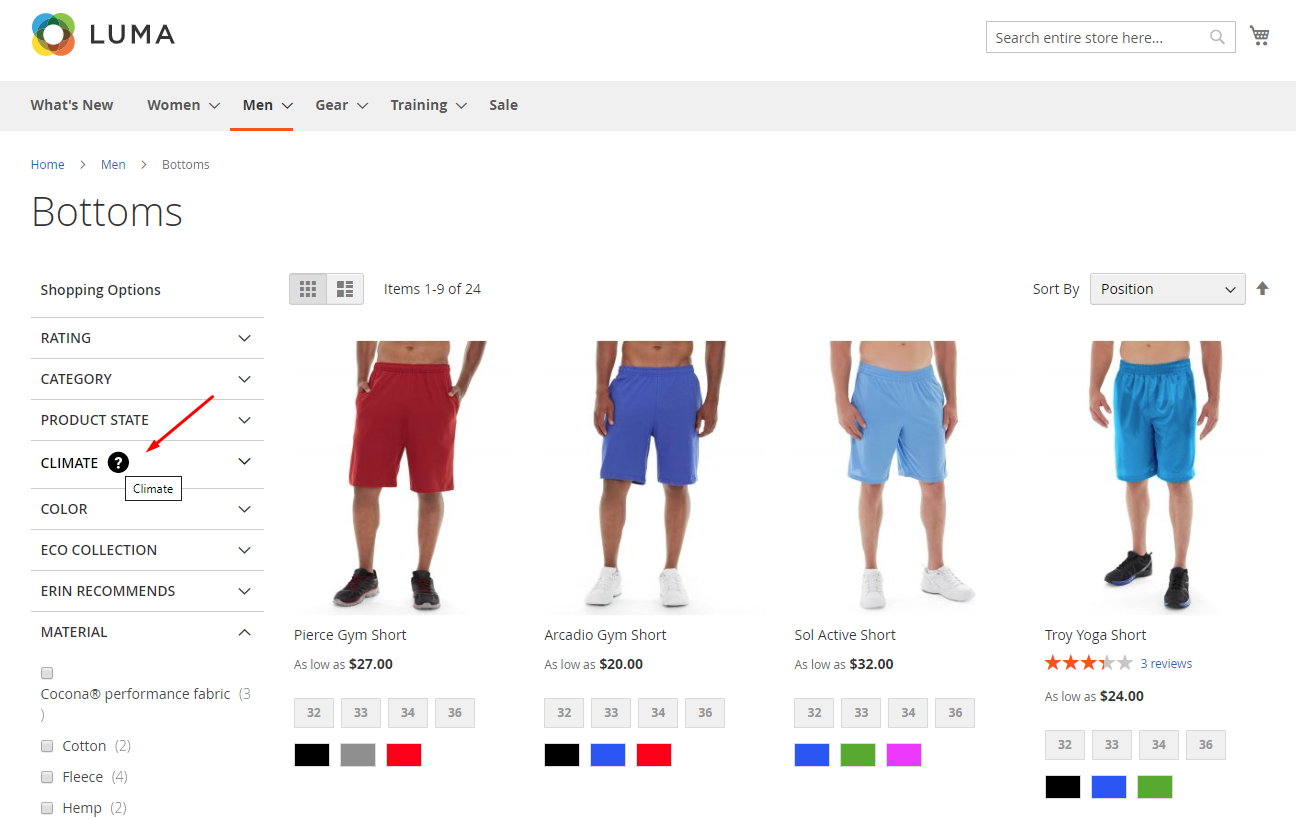
Task: Toggle the sort direction arrow
Action: 1262,289
